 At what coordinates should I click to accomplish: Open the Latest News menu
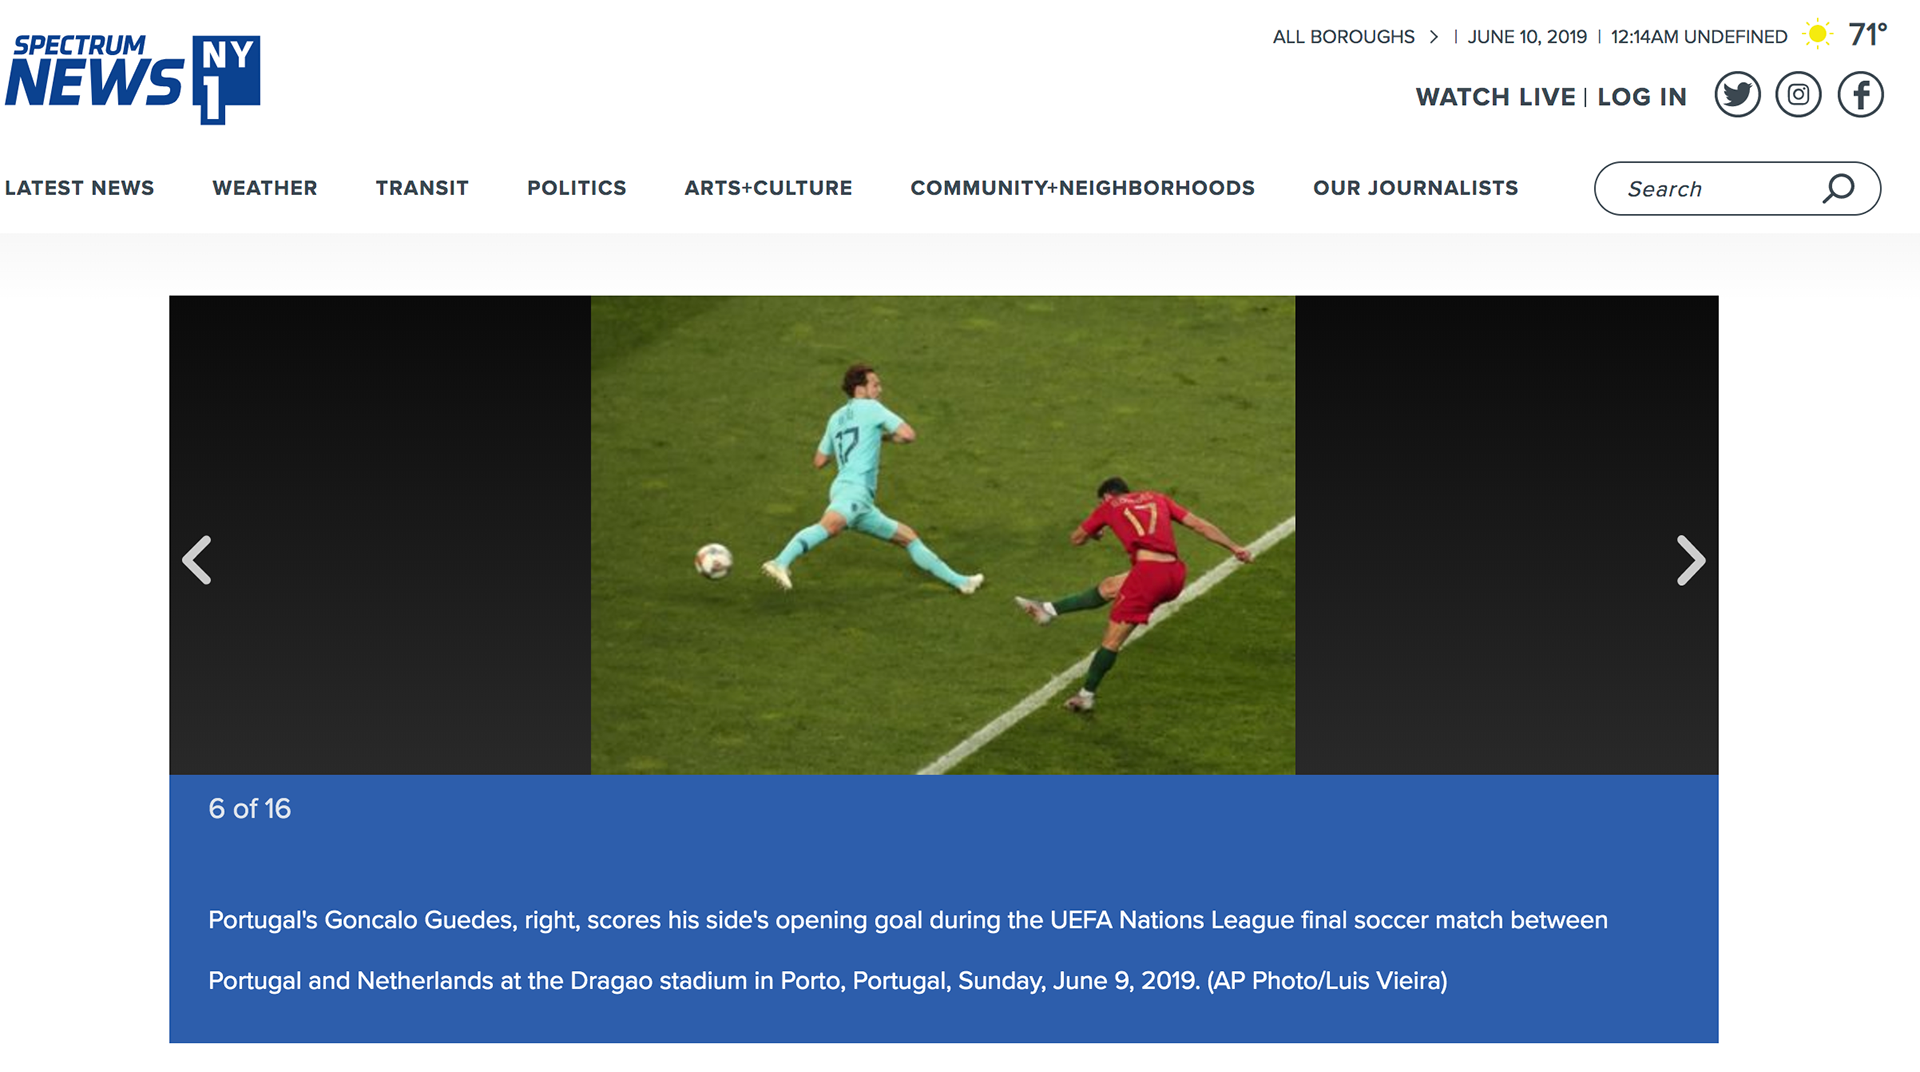point(80,188)
